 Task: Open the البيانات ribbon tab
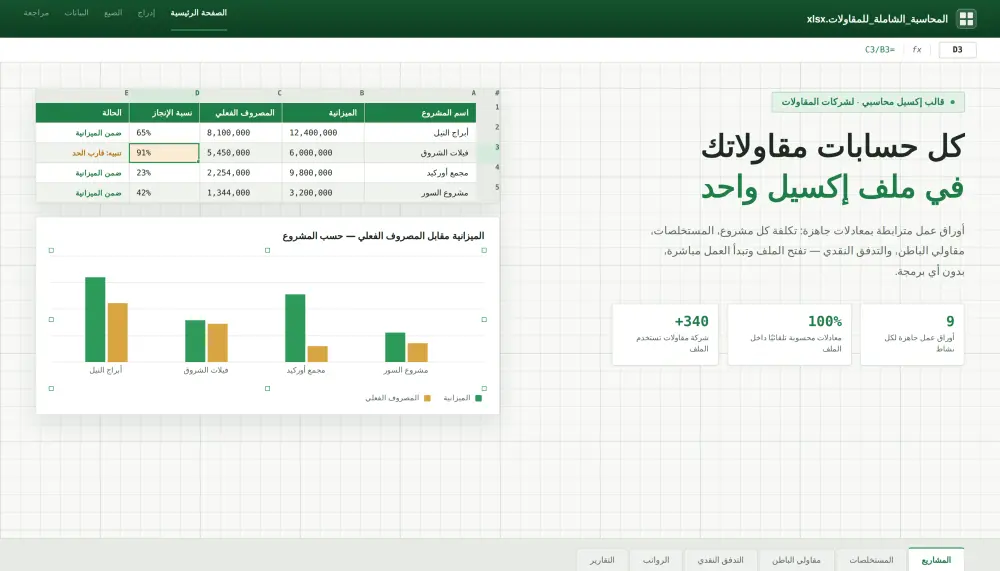point(76,13)
